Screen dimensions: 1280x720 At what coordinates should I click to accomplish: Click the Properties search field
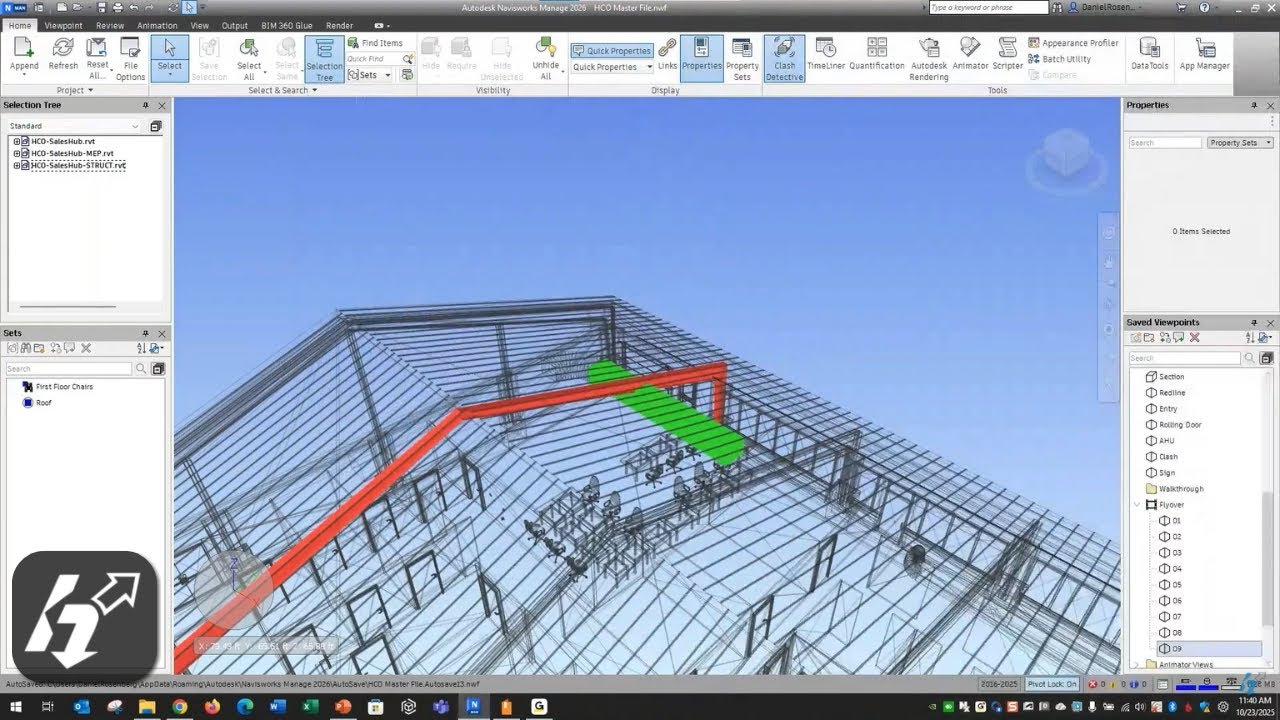click(x=1165, y=143)
